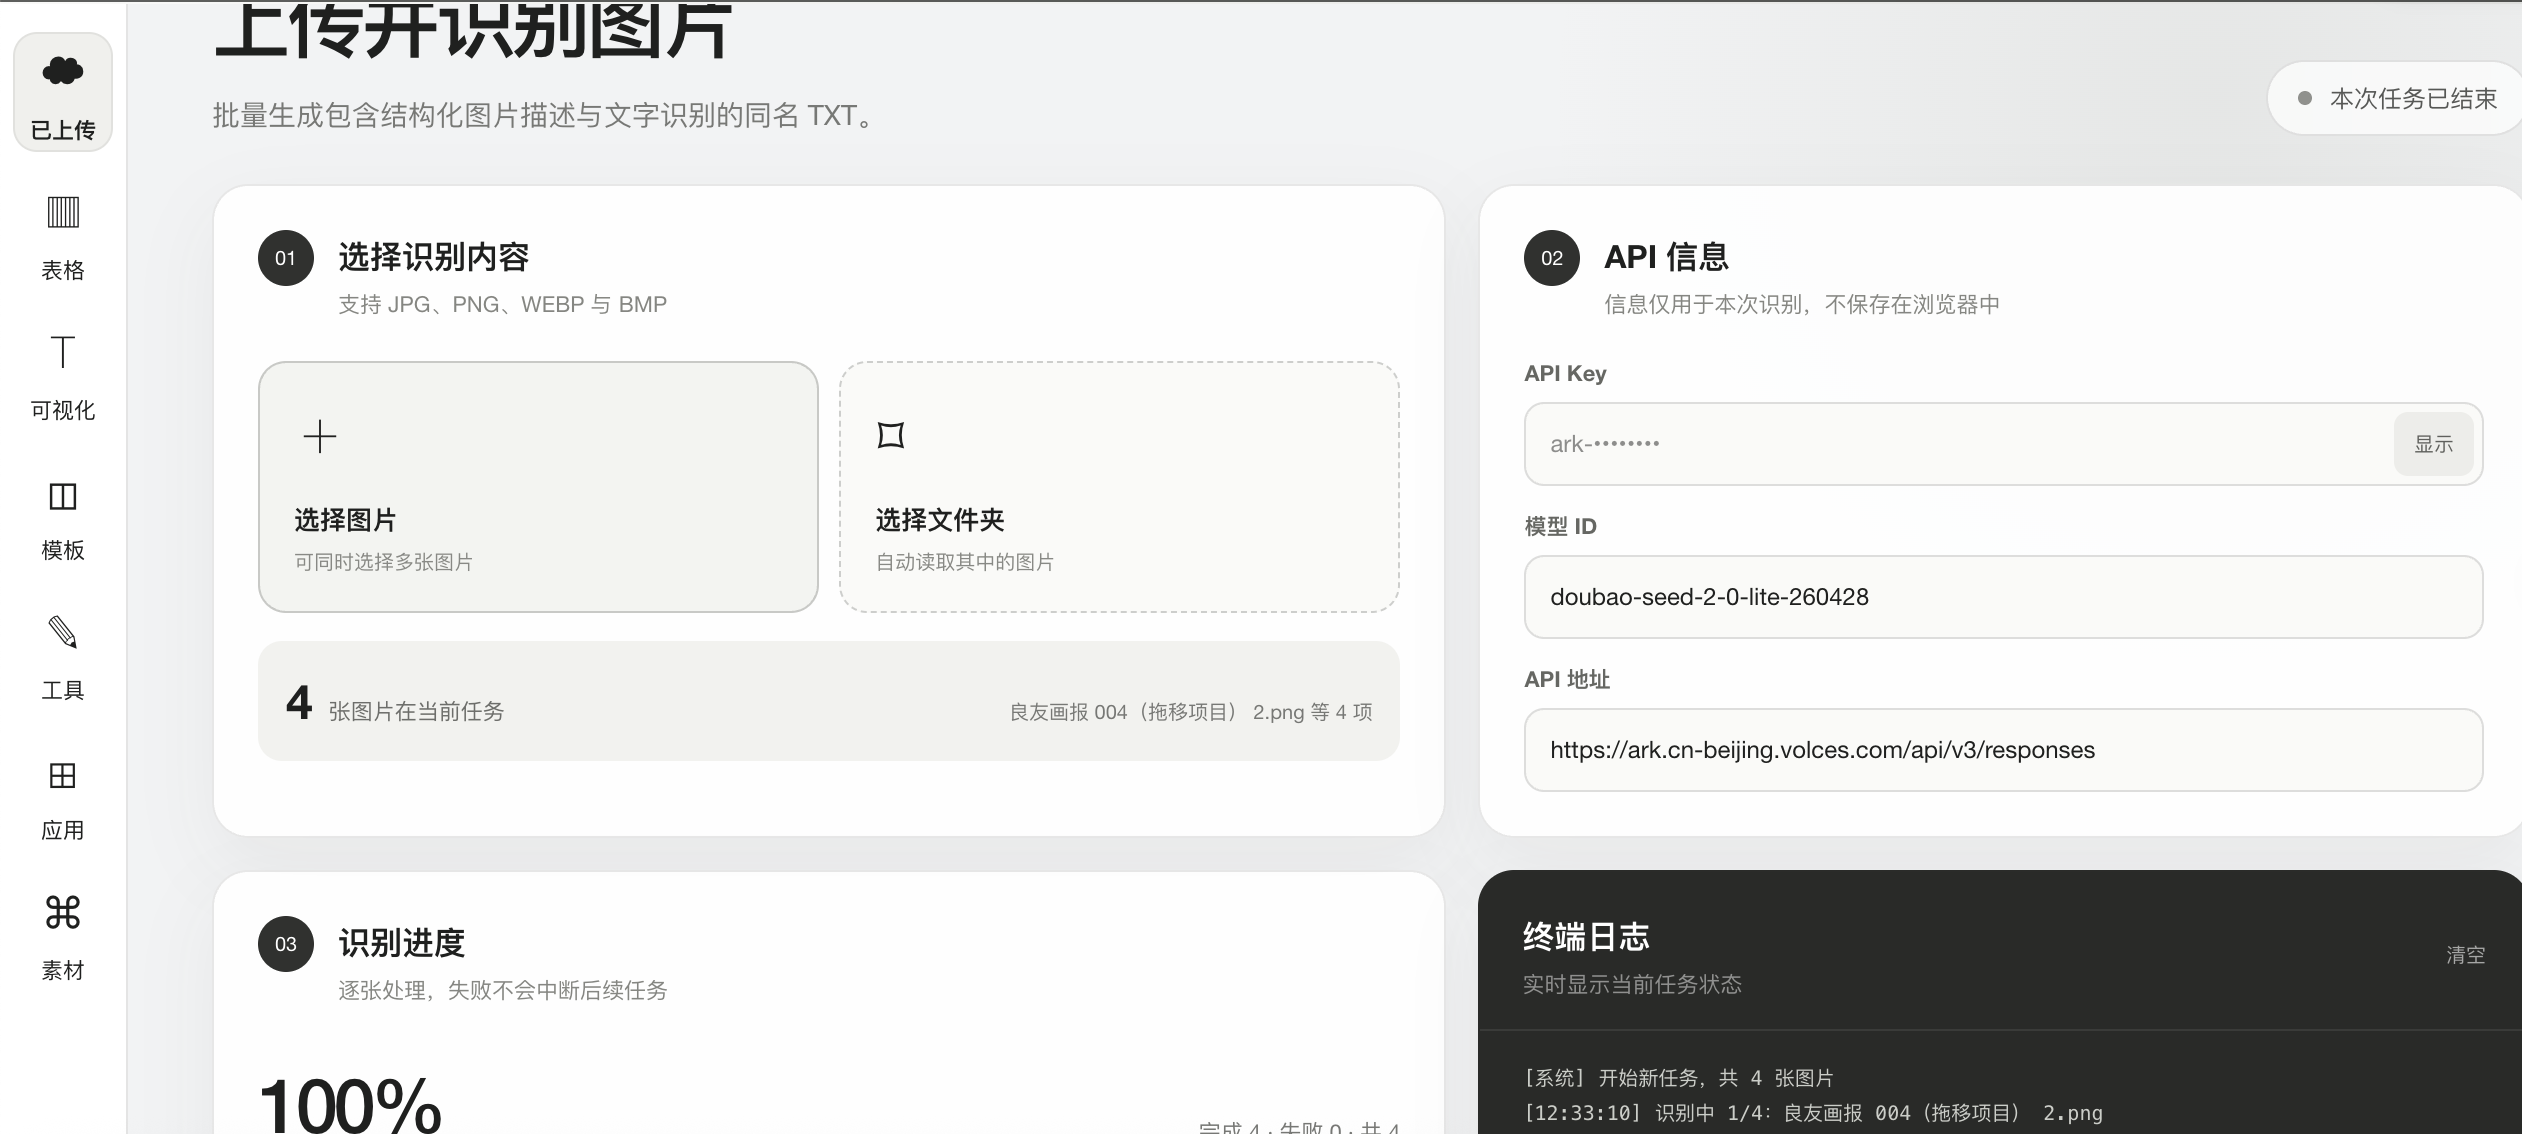This screenshot has width=2522, height=1134.
Task: Click the square icon in 选择文件夹 card
Action: [x=891, y=435]
